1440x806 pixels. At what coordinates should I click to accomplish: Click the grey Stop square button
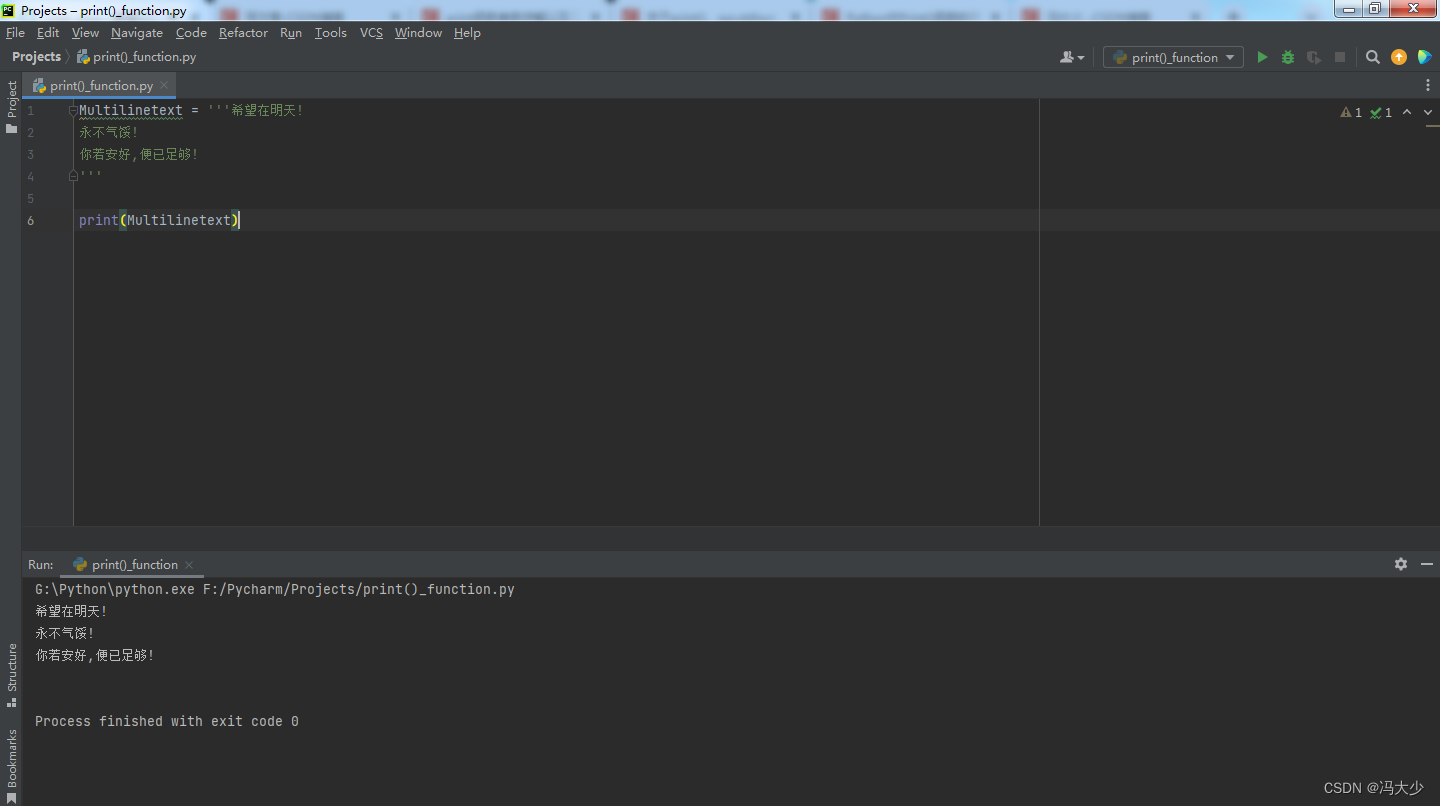pos(1340,58)
